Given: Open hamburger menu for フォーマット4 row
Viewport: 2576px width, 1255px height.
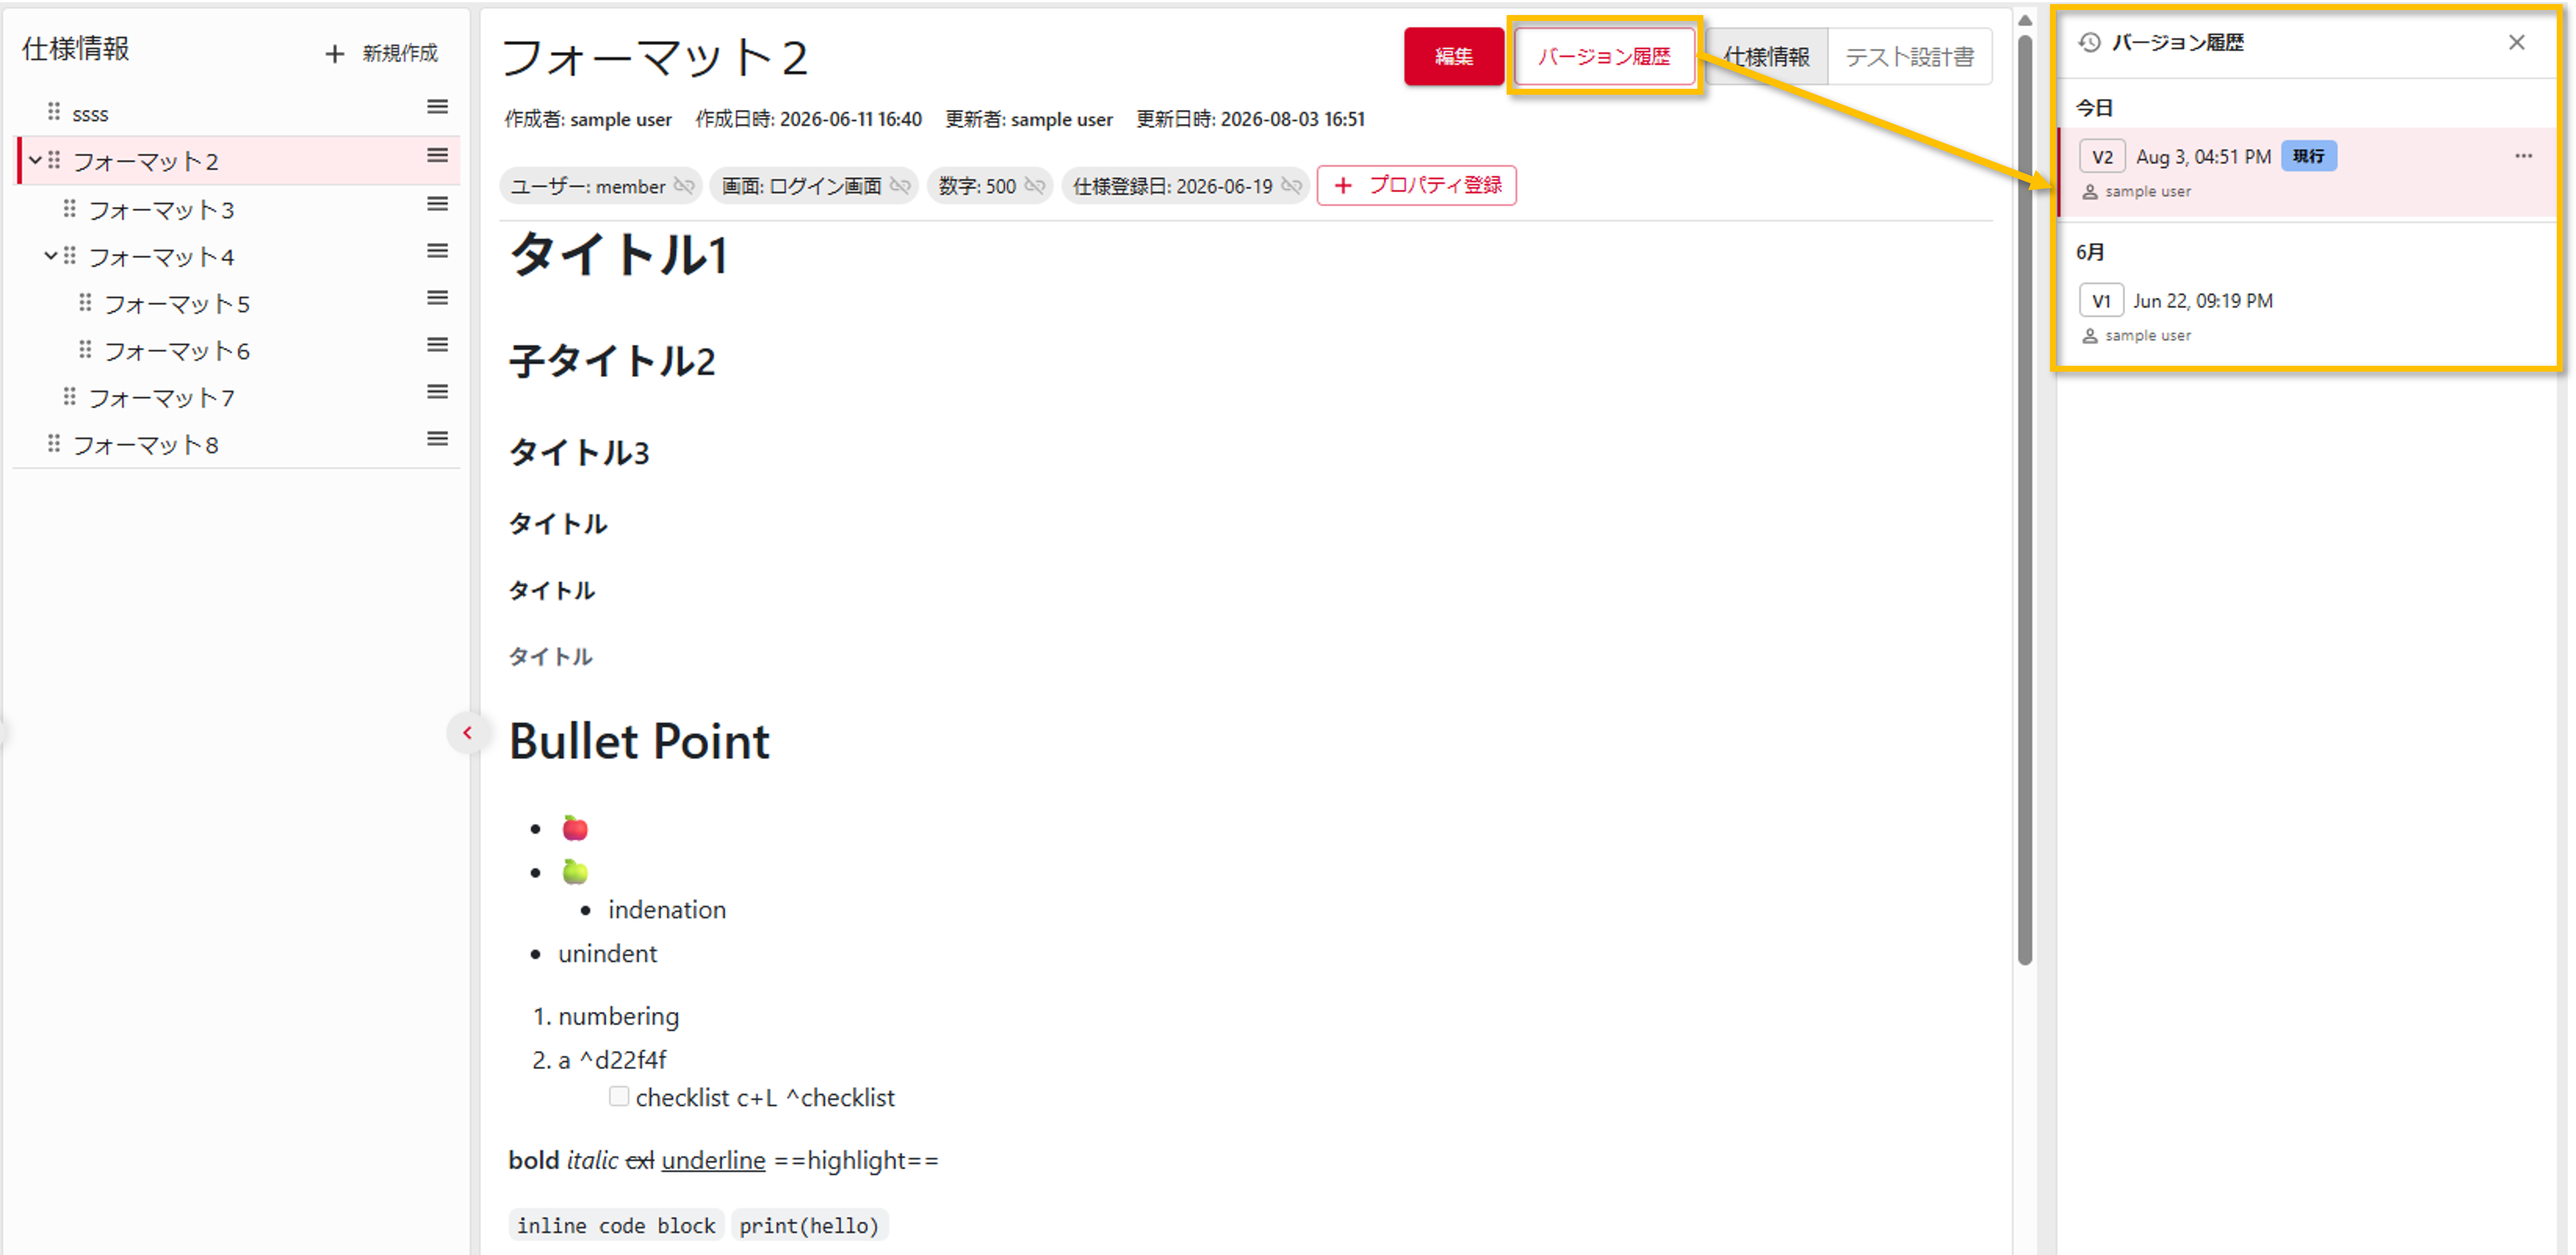Looking at the screenshot, I should 437,250.
